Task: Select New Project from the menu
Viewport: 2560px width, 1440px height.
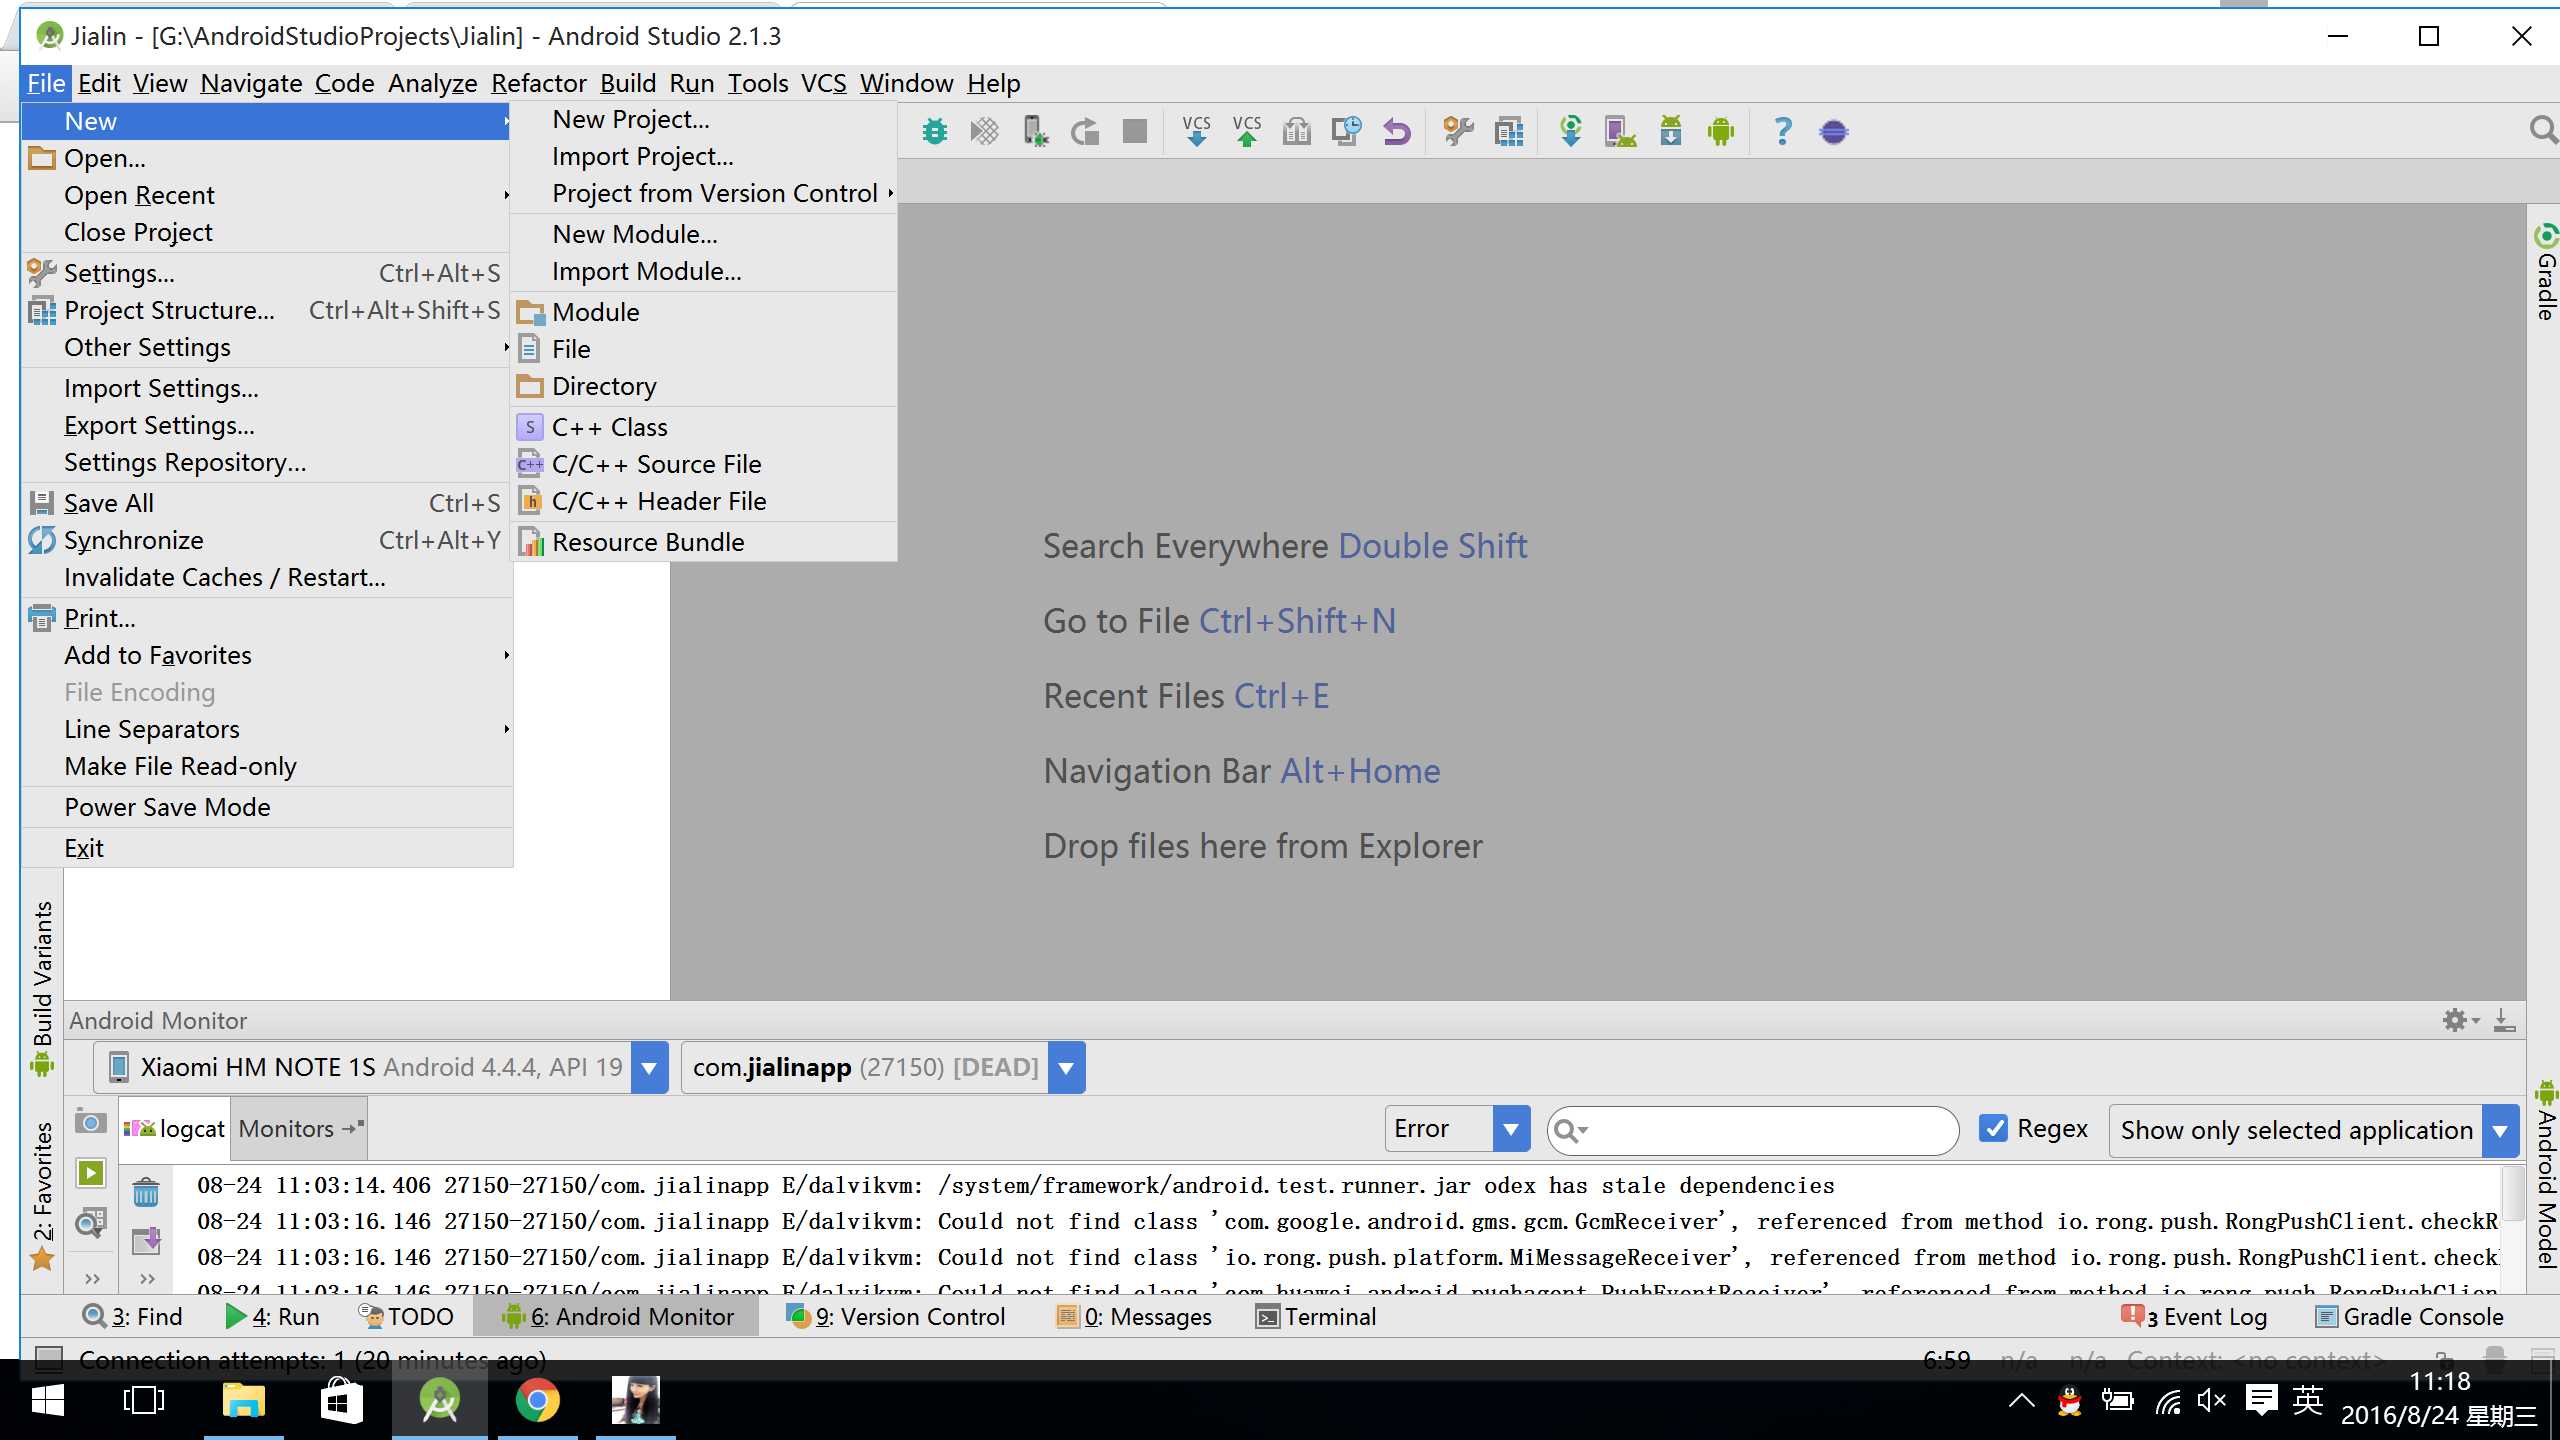Action: [x=629, y=118]
